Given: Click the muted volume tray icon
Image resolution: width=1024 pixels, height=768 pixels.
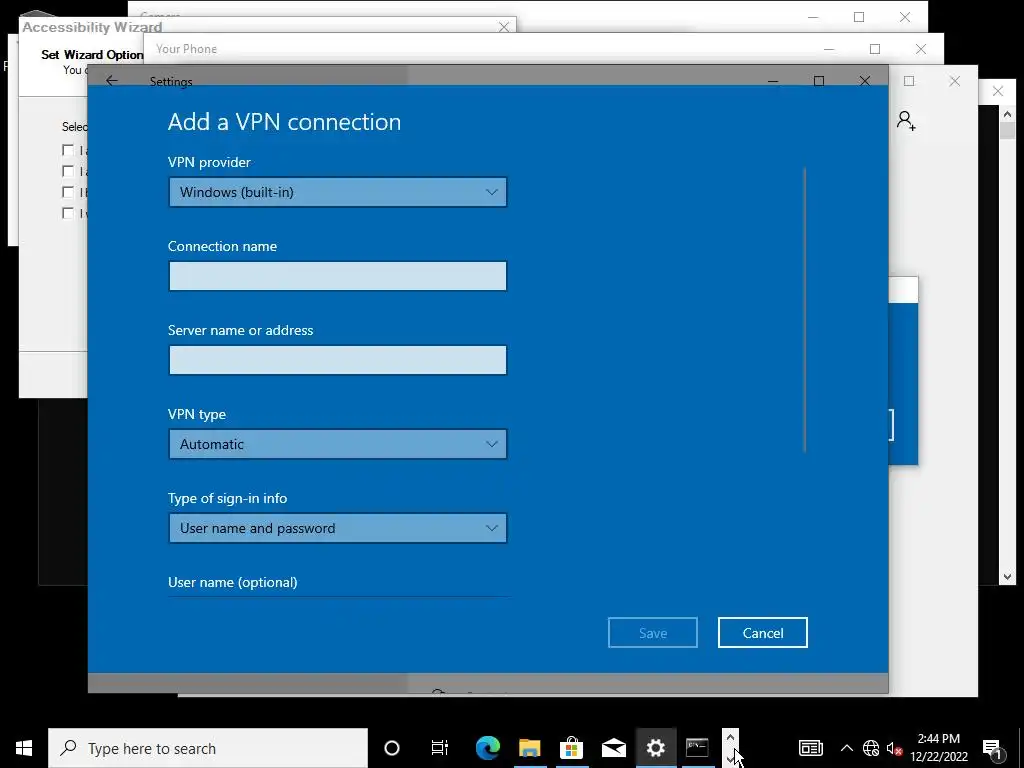Looking at the screenshot, I should pyautogui.click(x=894, y=748).
